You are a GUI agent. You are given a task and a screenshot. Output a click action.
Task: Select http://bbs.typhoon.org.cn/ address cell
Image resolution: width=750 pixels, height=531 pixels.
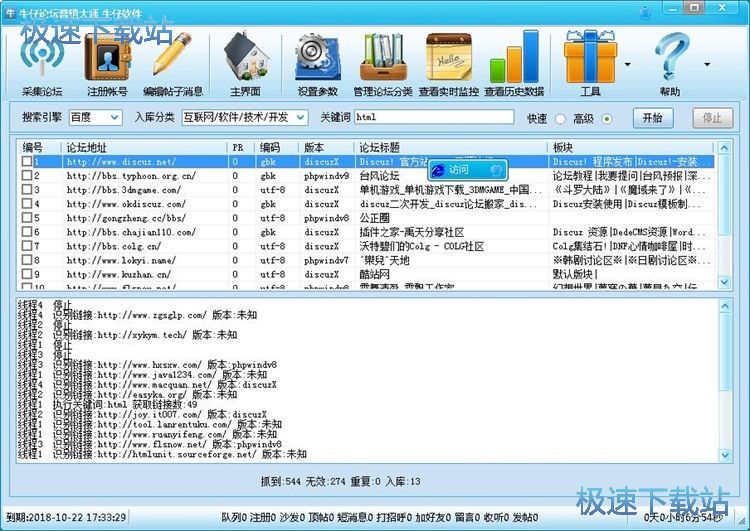pos(131,176)
